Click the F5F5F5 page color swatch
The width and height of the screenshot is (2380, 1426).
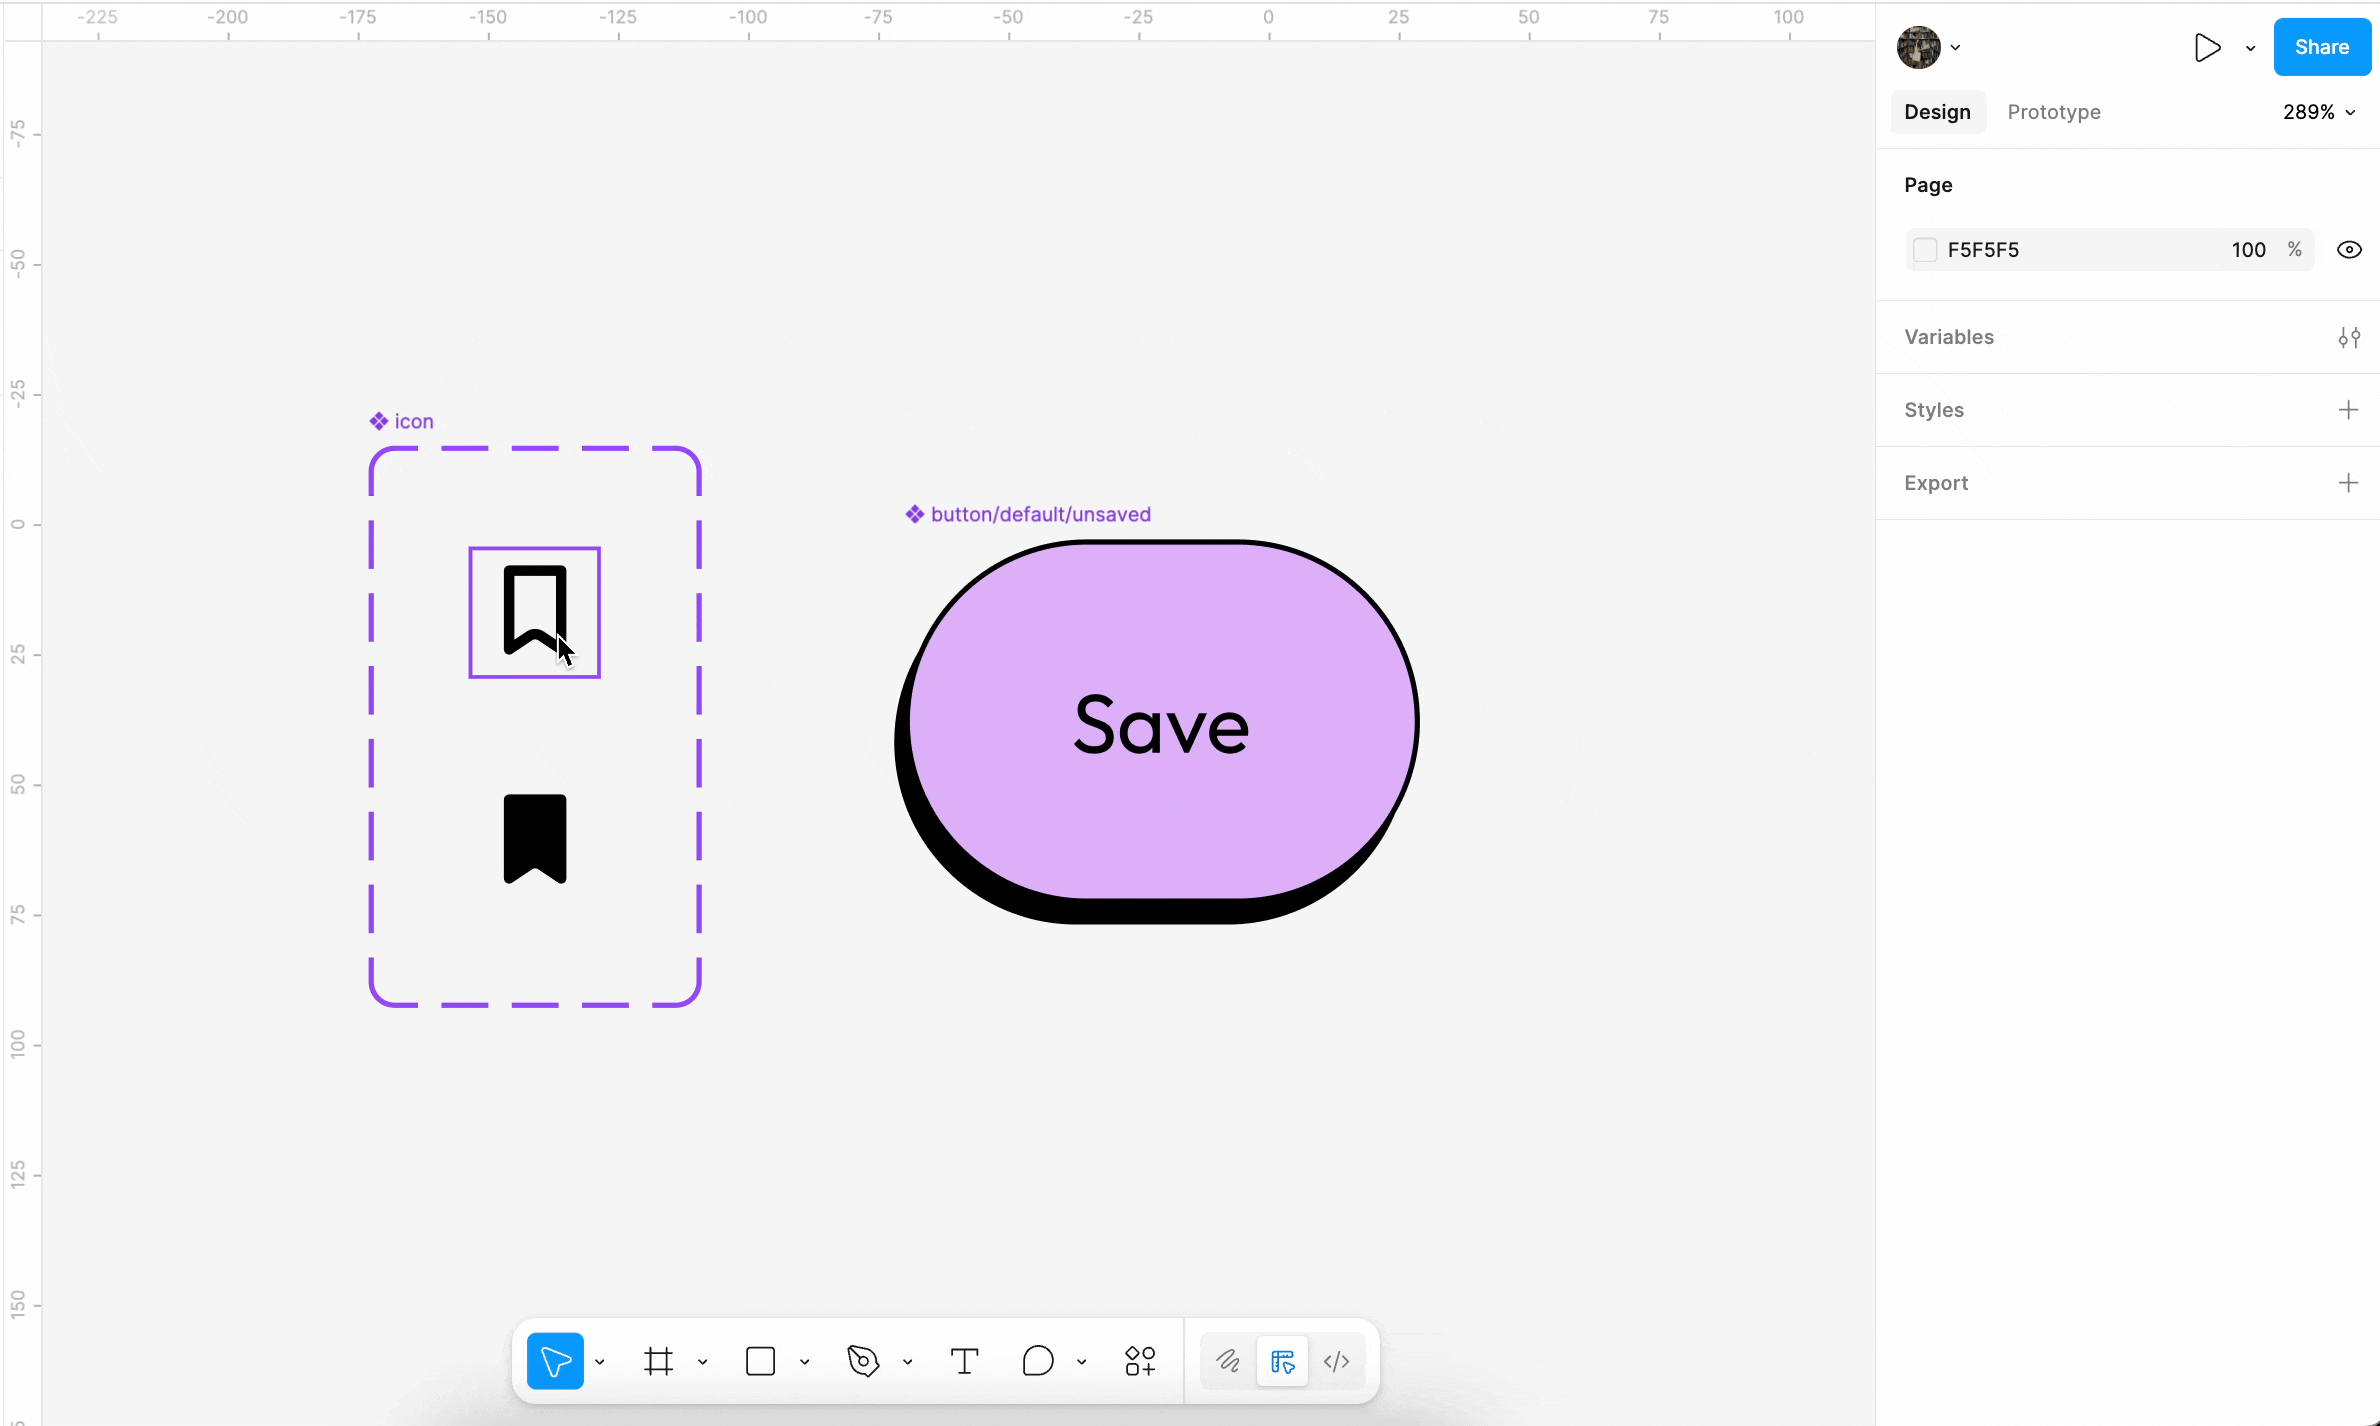pyautogui.click(x=1925, y=250)
